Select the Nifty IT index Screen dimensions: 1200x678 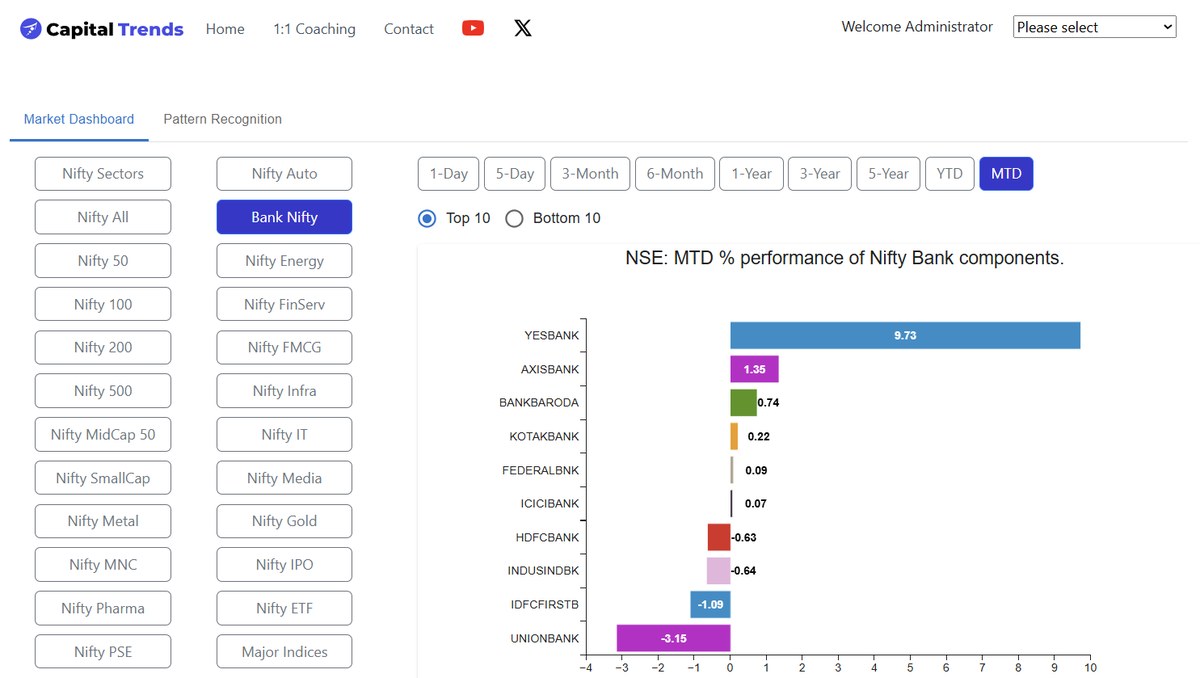[285, 434]
